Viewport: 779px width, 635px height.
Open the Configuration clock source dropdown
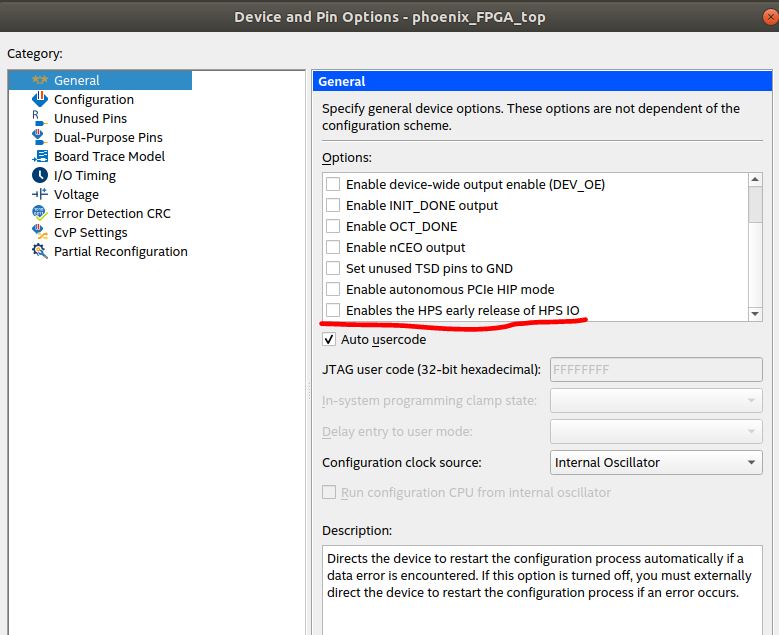[x=656, y=463]
